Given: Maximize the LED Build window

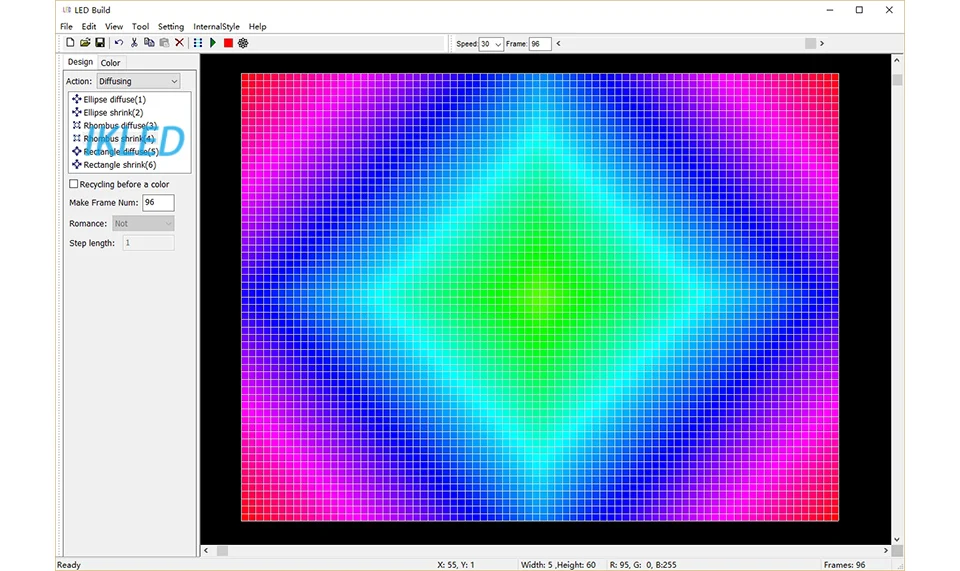Looking at the screenshot, I should (x=859, y=10).
